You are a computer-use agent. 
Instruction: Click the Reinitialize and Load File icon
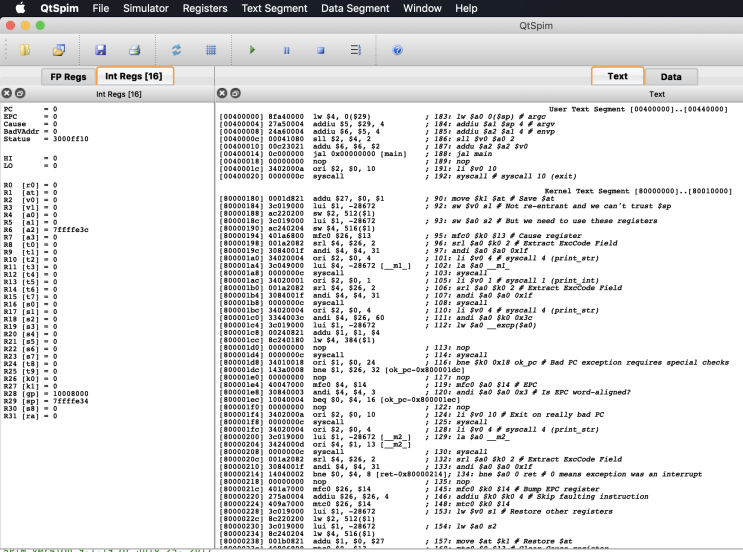click(58, 49)
